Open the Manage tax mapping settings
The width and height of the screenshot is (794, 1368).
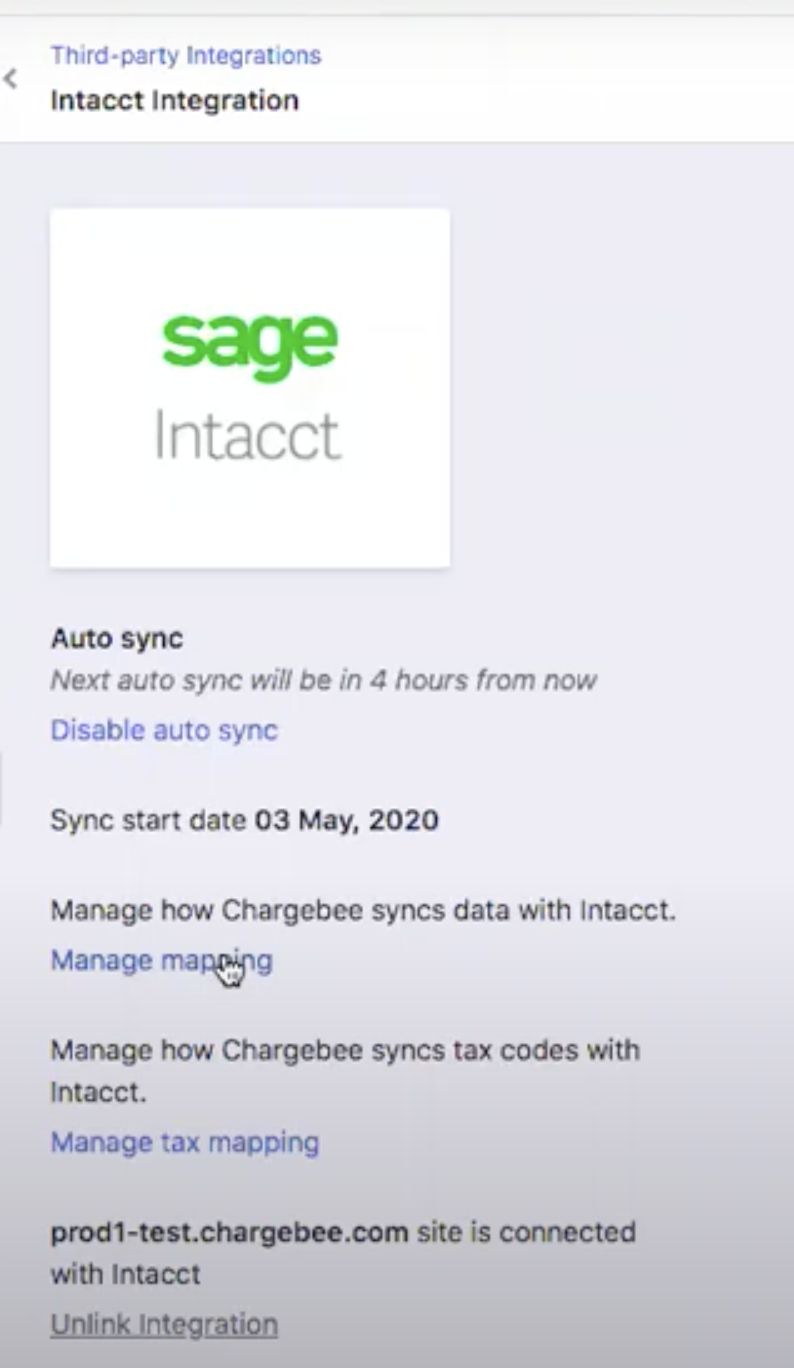(x=184, y=1142)
